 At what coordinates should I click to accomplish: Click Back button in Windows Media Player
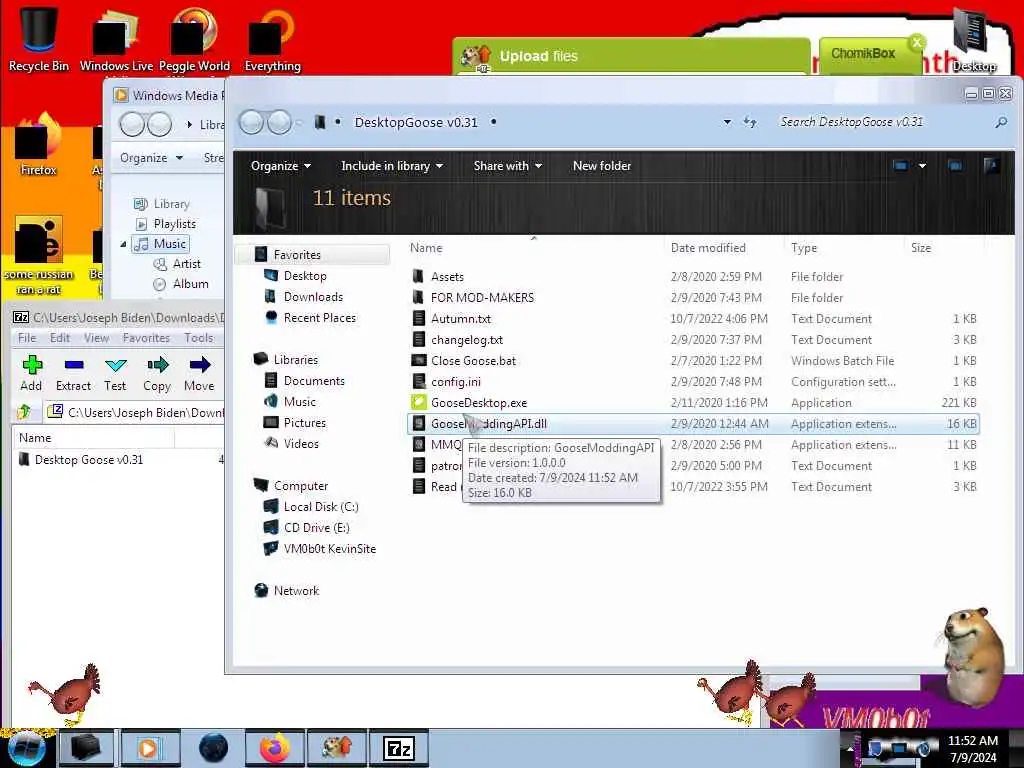[132, 124]
